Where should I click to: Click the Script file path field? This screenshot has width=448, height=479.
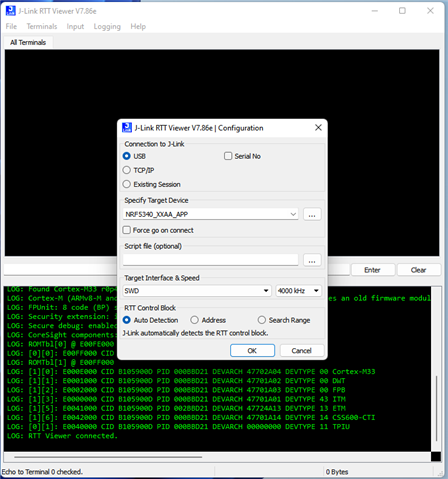click(x=210, y=260)
